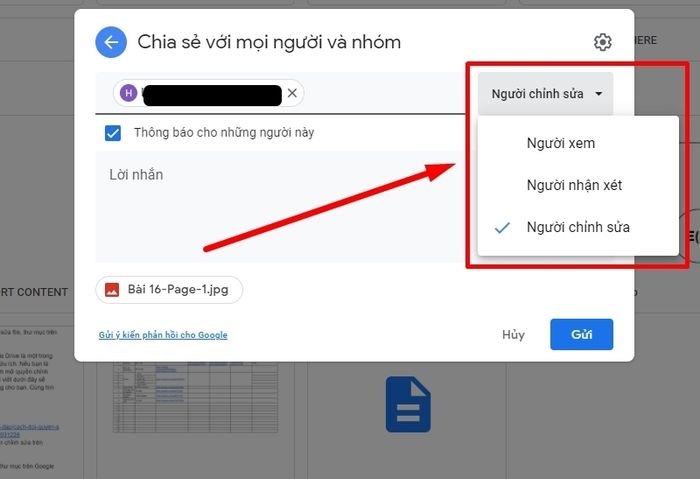Click the spreadsheet thumbnail behind the dialog

[195, 397]
